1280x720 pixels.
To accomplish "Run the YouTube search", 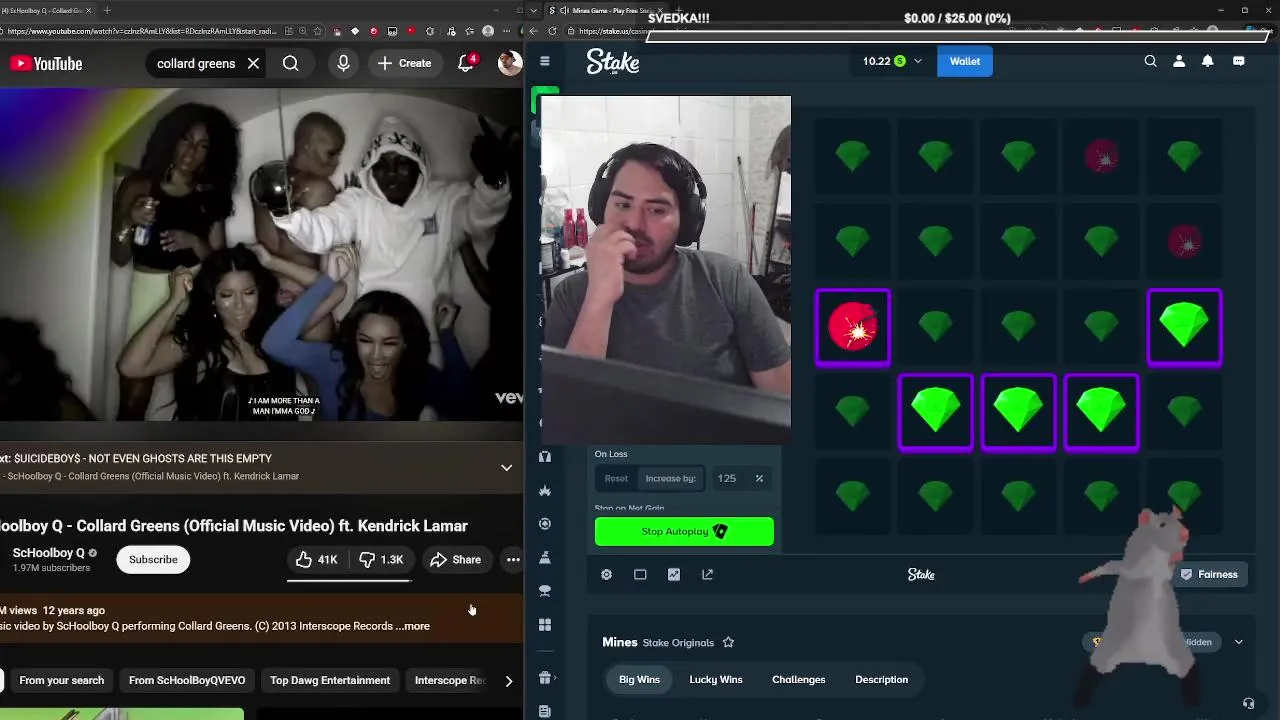I will [290, 63].
